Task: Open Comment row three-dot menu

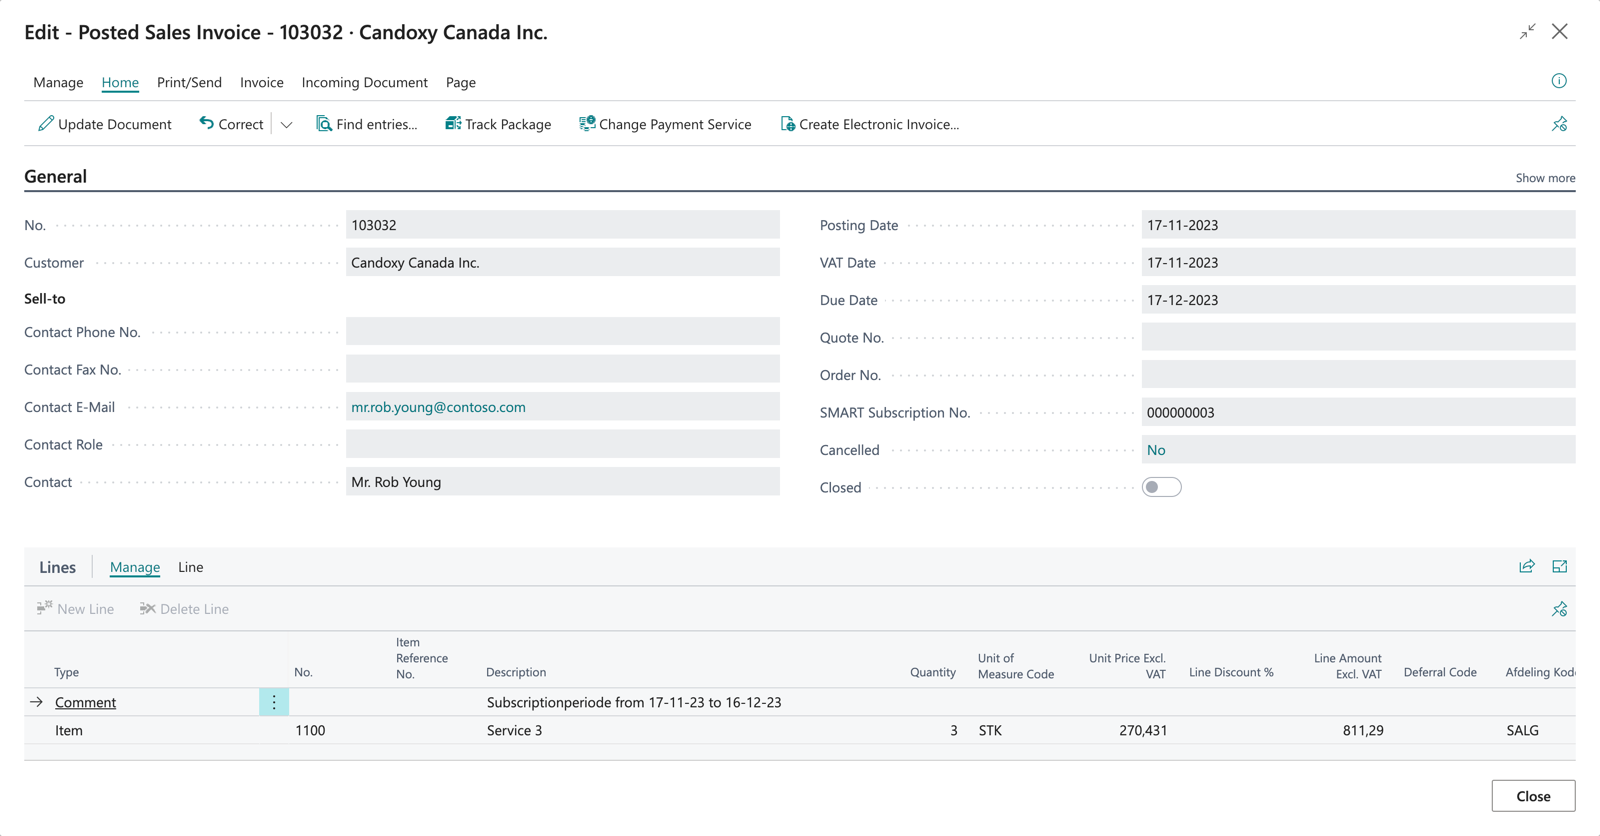Action: (x=274, y=702)
